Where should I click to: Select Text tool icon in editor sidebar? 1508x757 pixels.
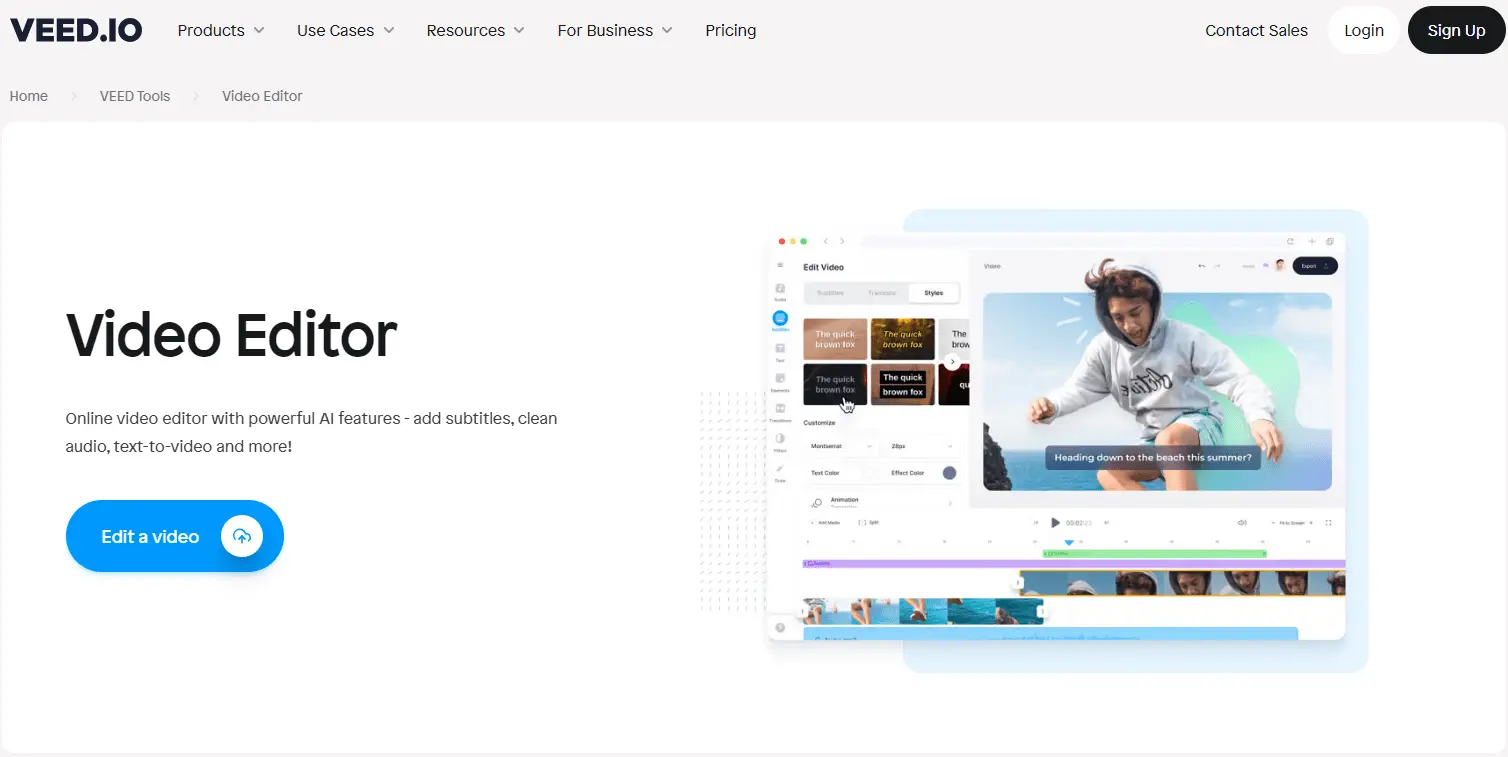780,350
